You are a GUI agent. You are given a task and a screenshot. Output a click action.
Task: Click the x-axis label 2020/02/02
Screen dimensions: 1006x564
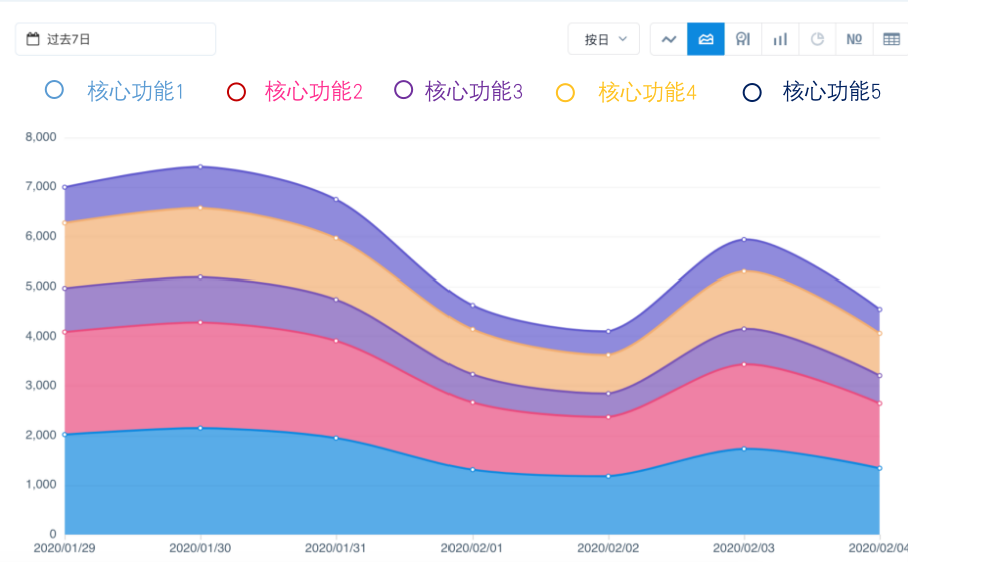pyautogui.click(x=608, y=549)
